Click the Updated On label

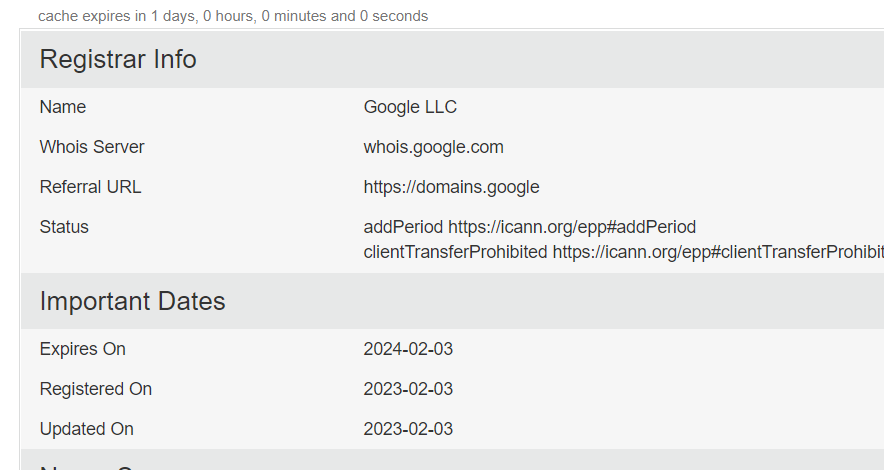click(86, 429)
